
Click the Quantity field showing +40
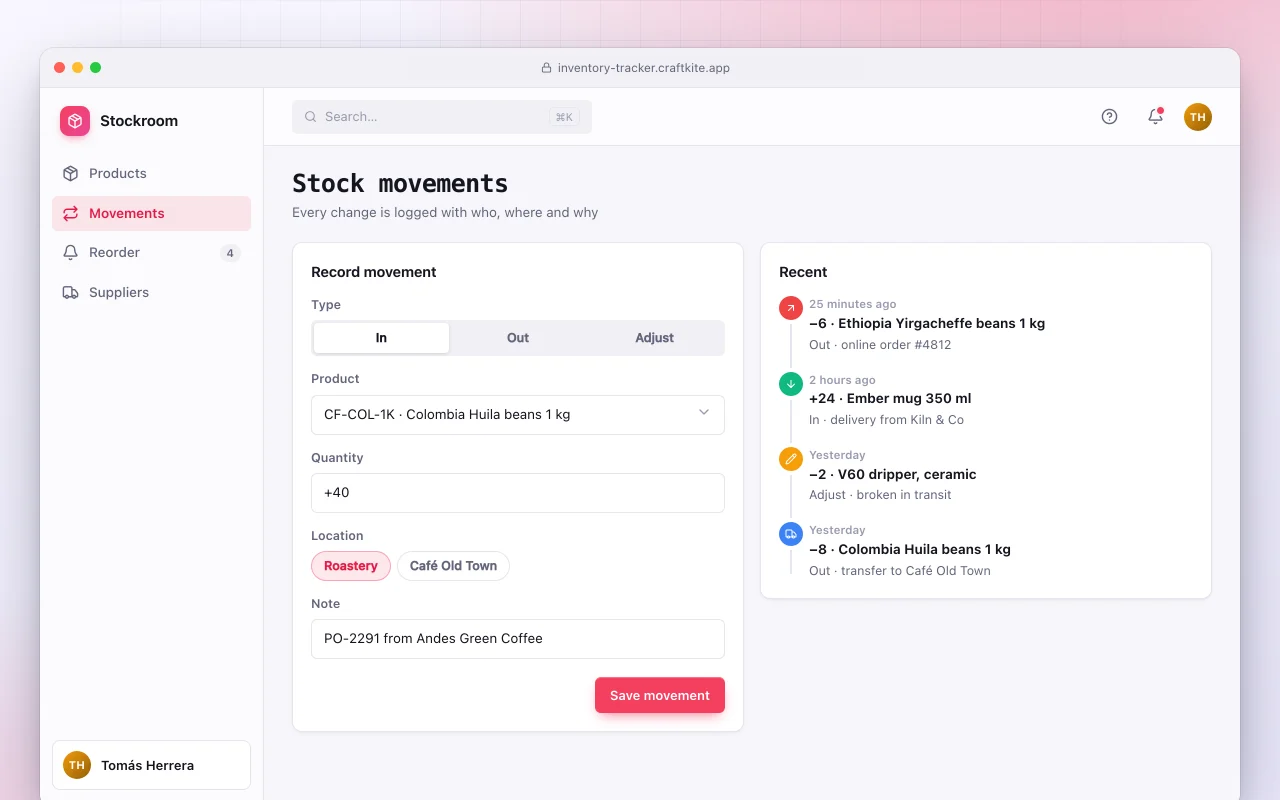click(x=518, y=493)
